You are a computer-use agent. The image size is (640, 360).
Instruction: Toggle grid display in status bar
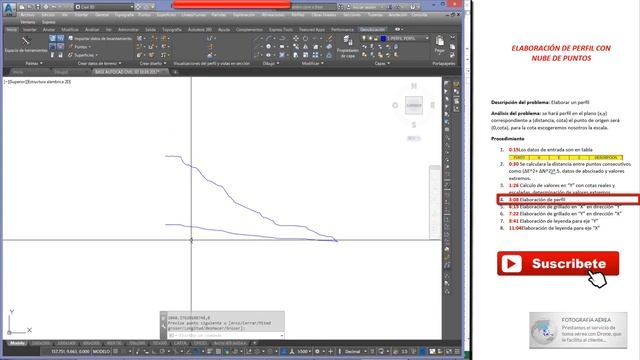coord(116,351)
